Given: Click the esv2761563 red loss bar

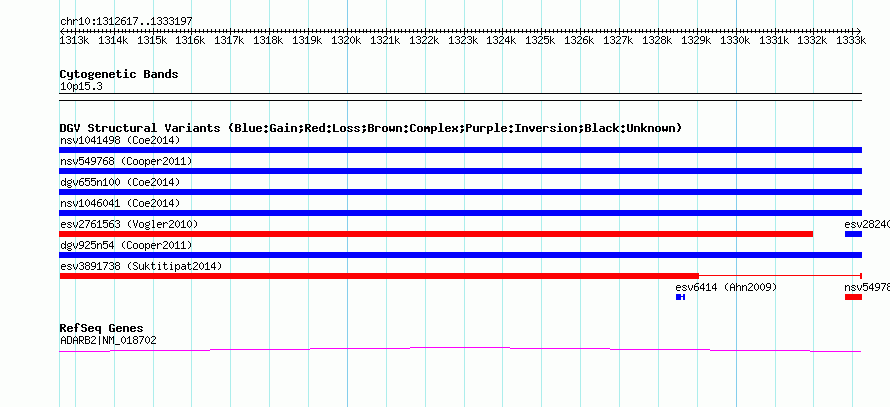Looking at the screenshot, I should [436, 234].
